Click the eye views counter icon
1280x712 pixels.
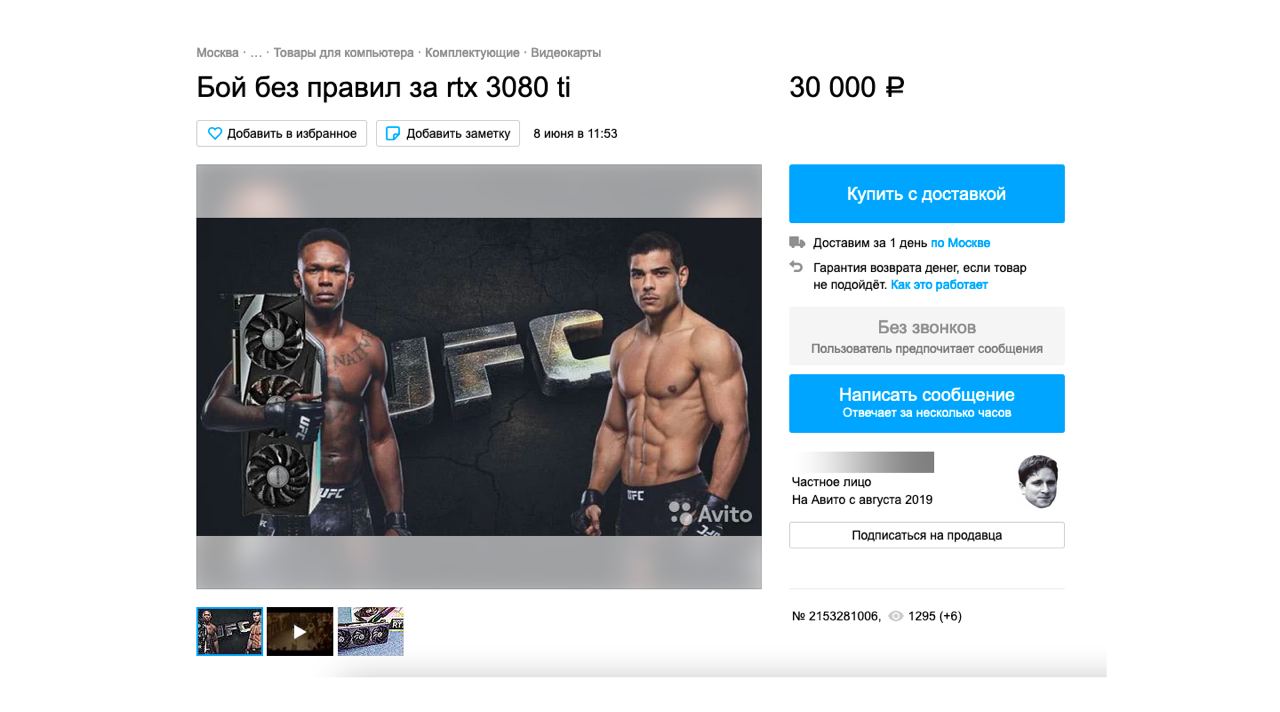point(896,616)
